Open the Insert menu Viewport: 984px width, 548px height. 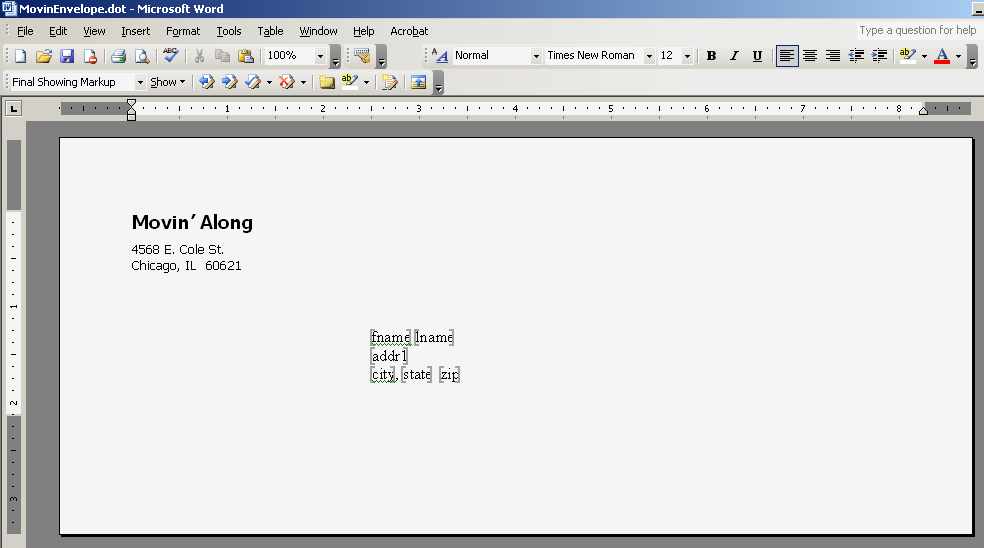coord(136,31)
